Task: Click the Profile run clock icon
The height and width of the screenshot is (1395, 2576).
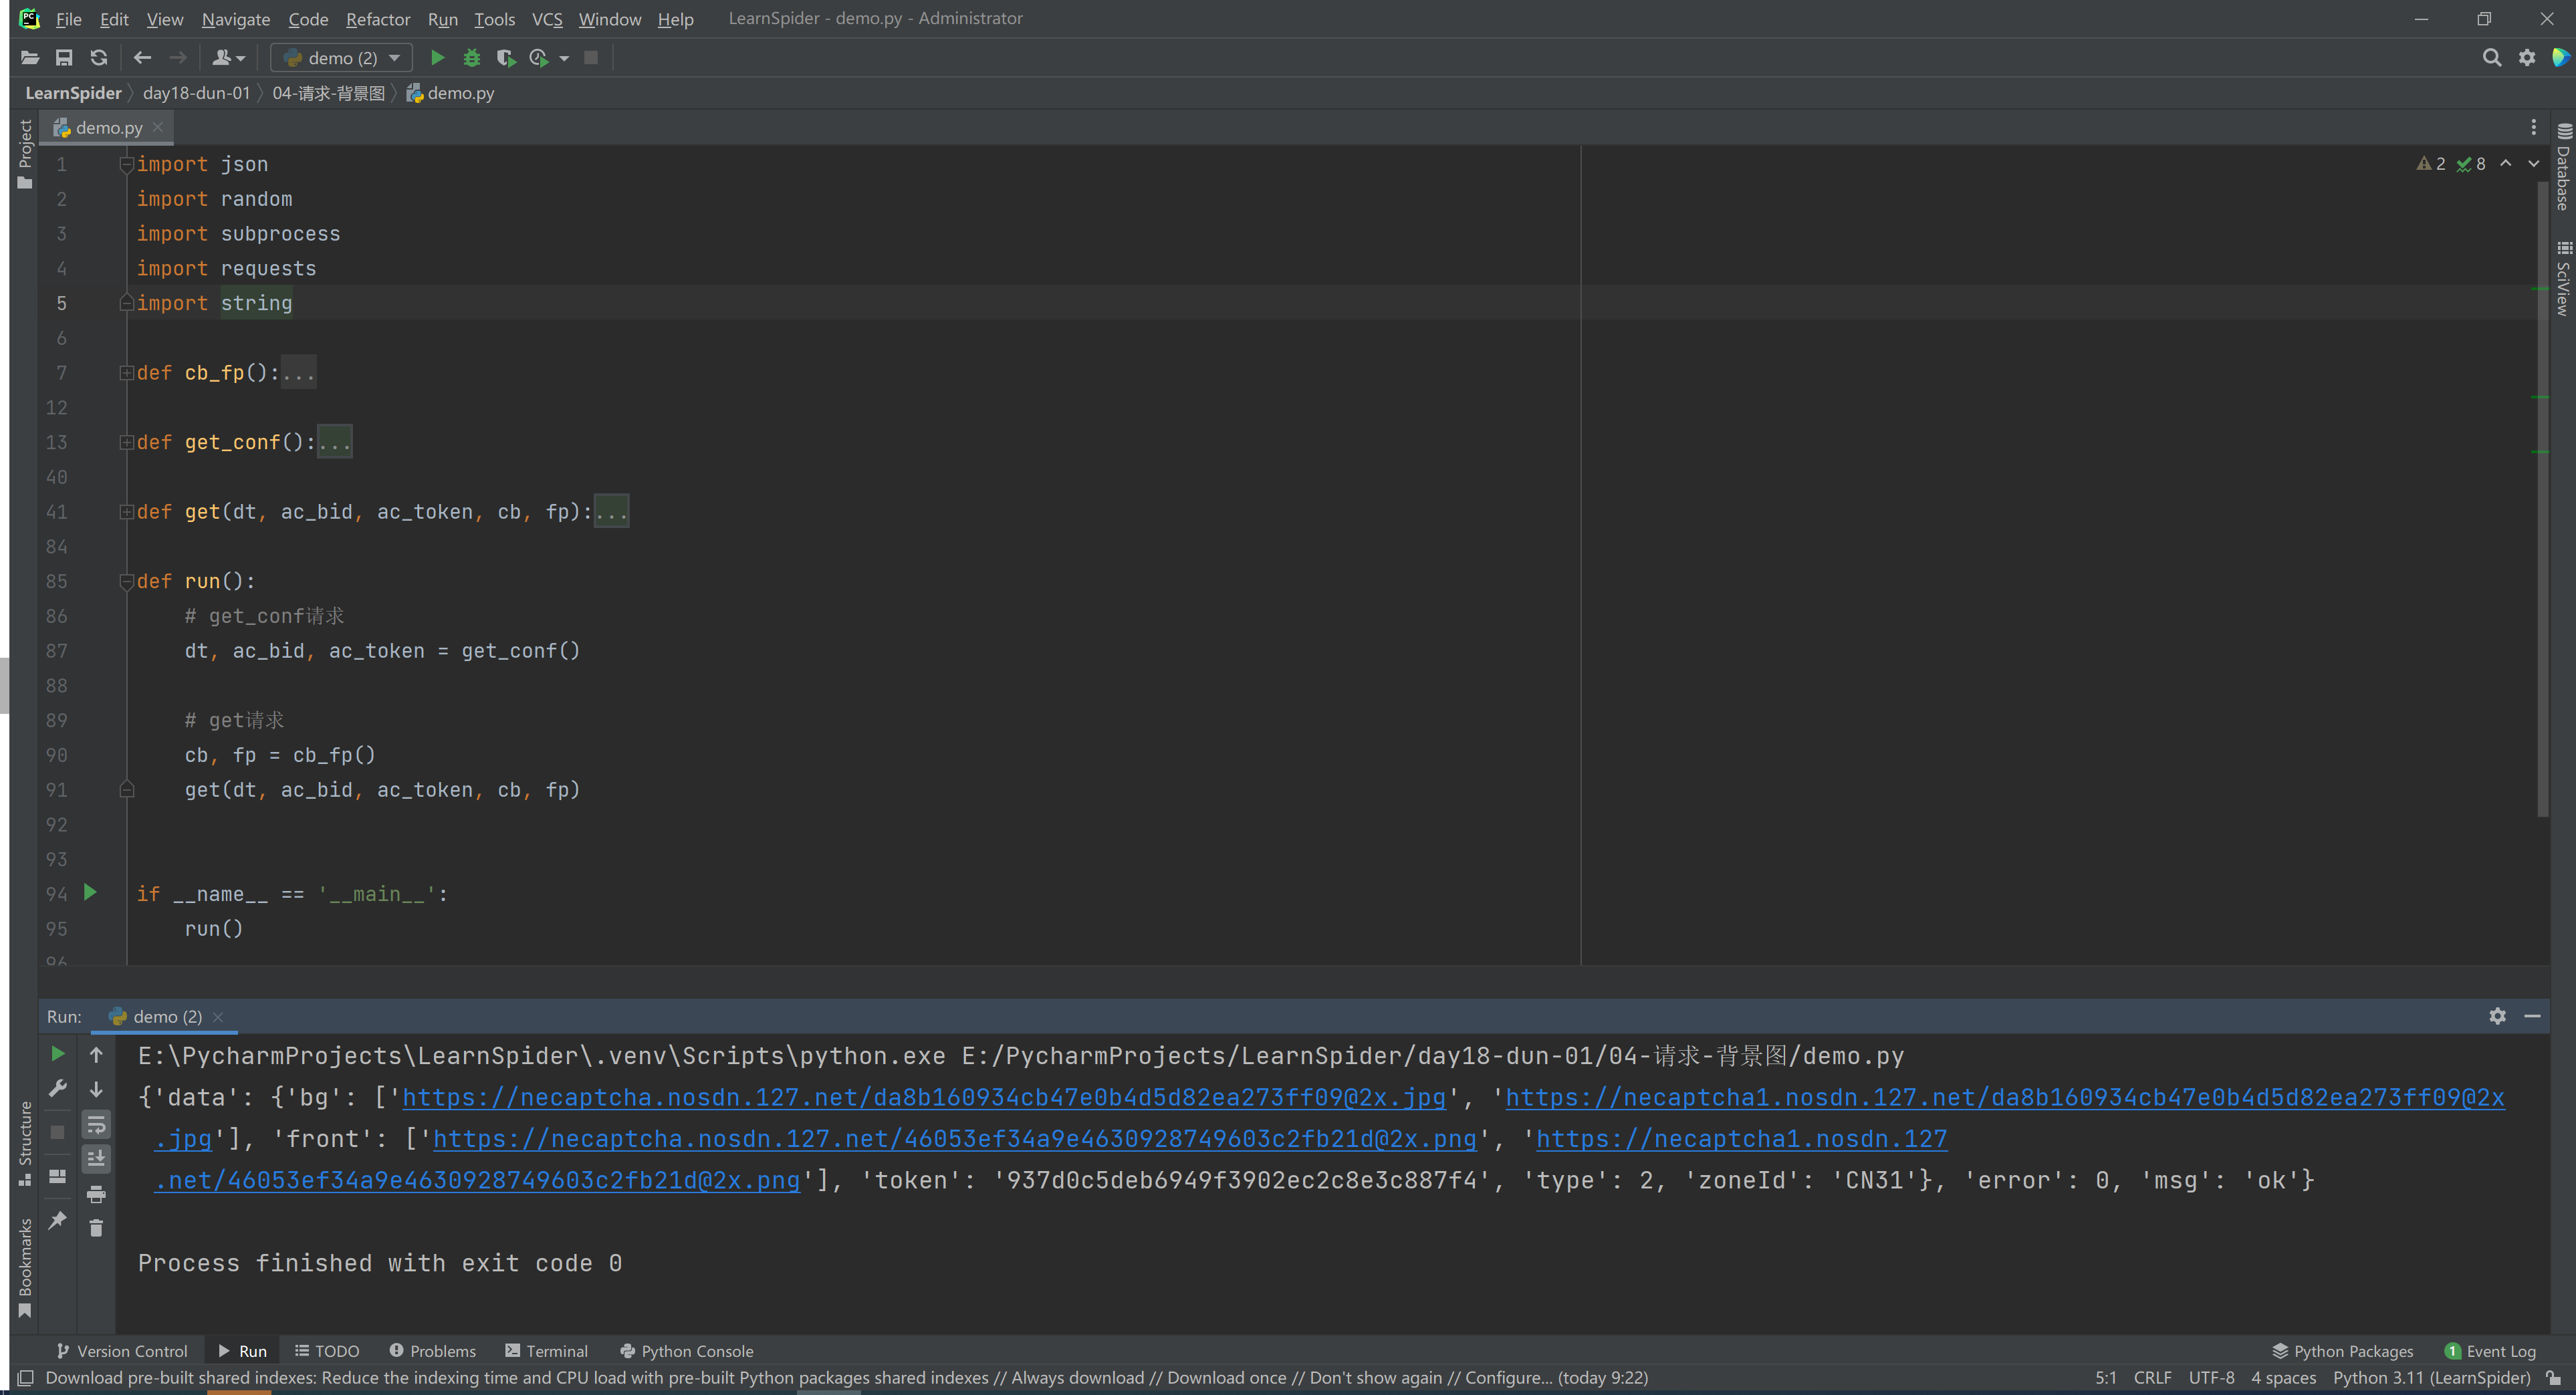Action: tap(539, 58)
